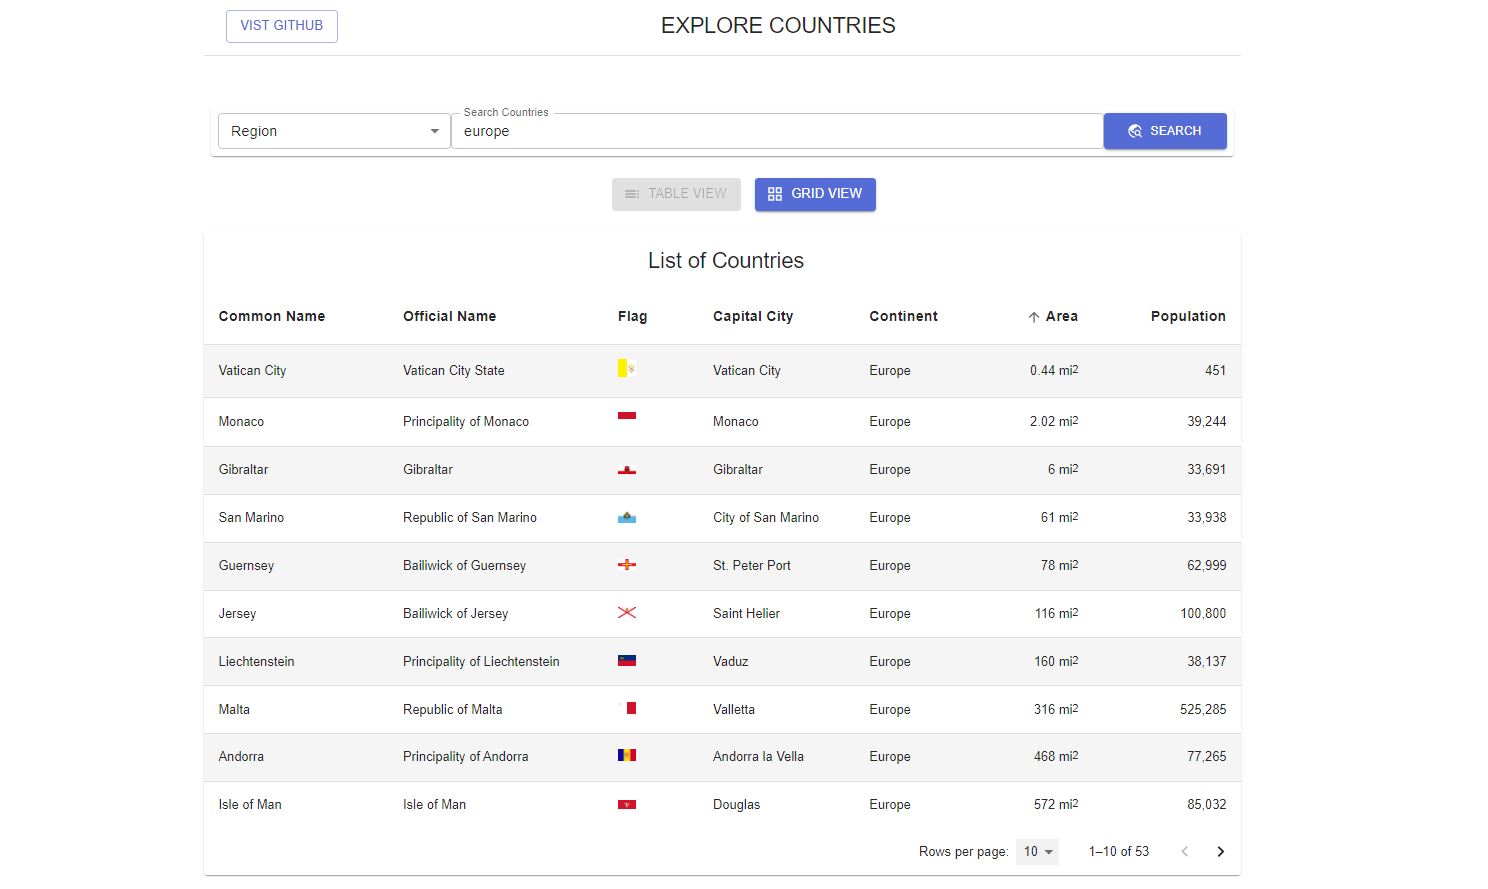Click 'Principality of Andorra' cell
Screen dimensions: 1488x889
[465, 756]
